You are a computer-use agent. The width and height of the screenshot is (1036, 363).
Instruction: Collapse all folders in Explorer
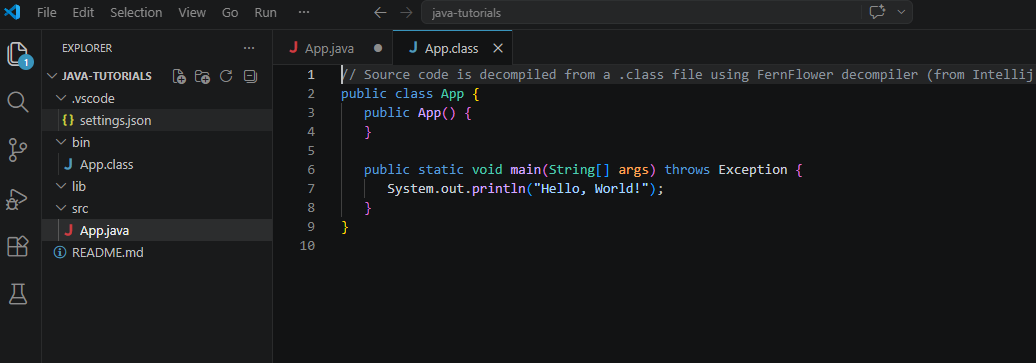250,76
